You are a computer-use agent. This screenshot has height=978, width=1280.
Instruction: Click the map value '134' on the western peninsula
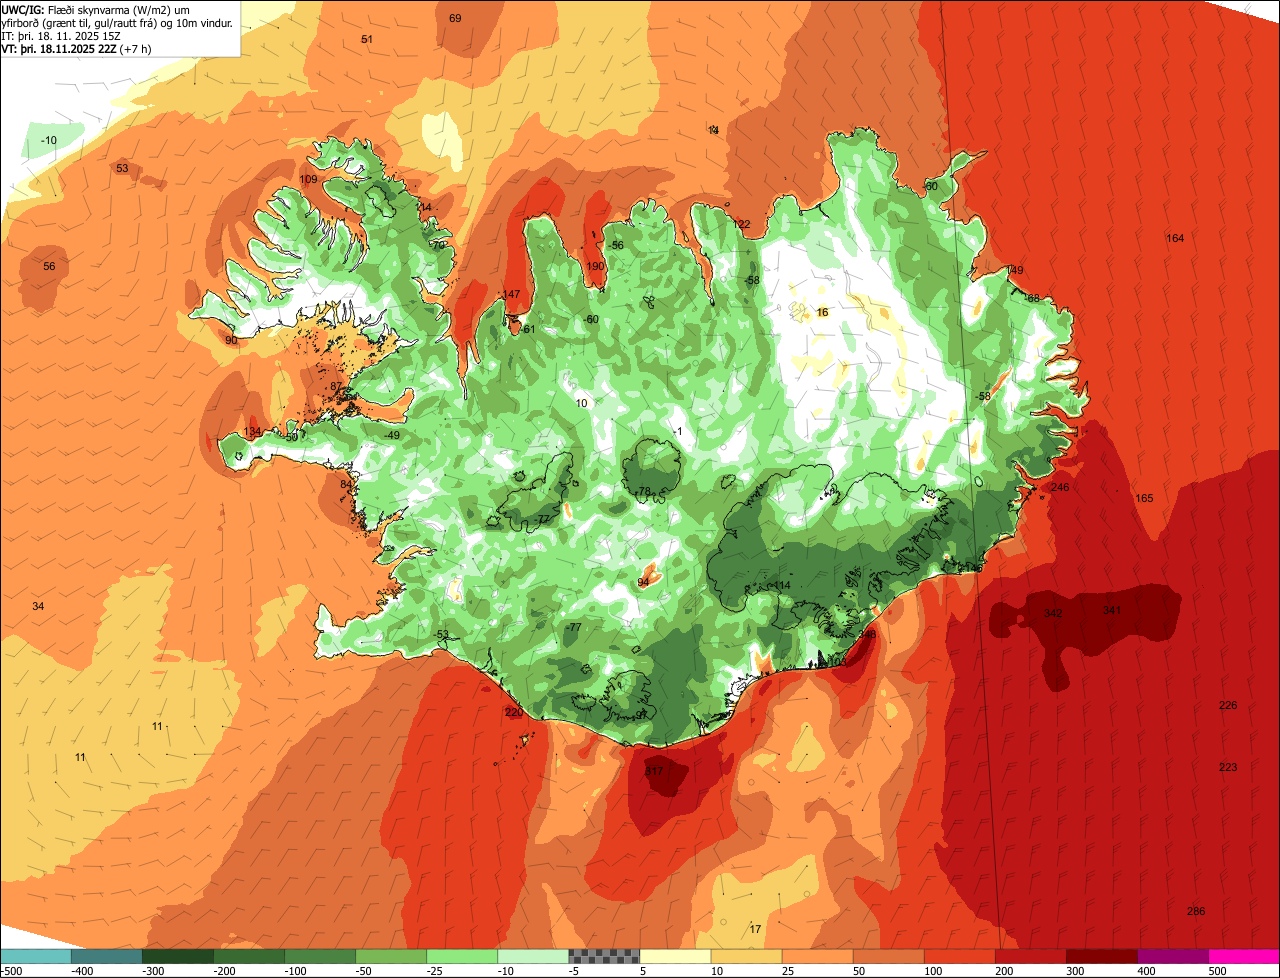[253, 432]
